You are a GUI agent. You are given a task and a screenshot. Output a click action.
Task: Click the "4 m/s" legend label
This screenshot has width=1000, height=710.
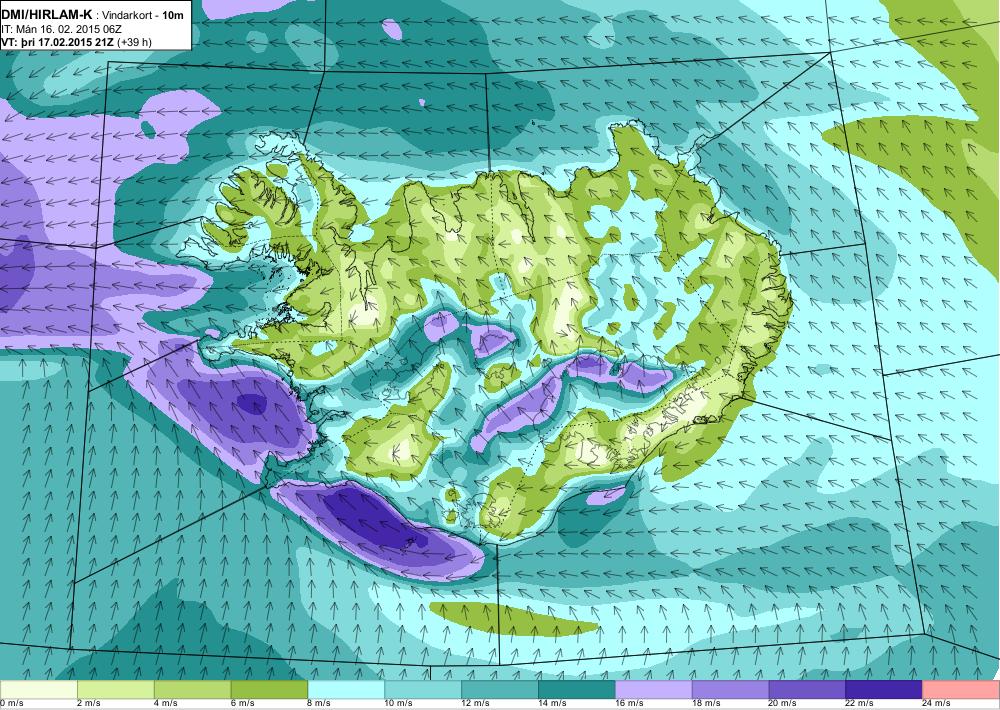pyautogui.click(x=166, y=704)
